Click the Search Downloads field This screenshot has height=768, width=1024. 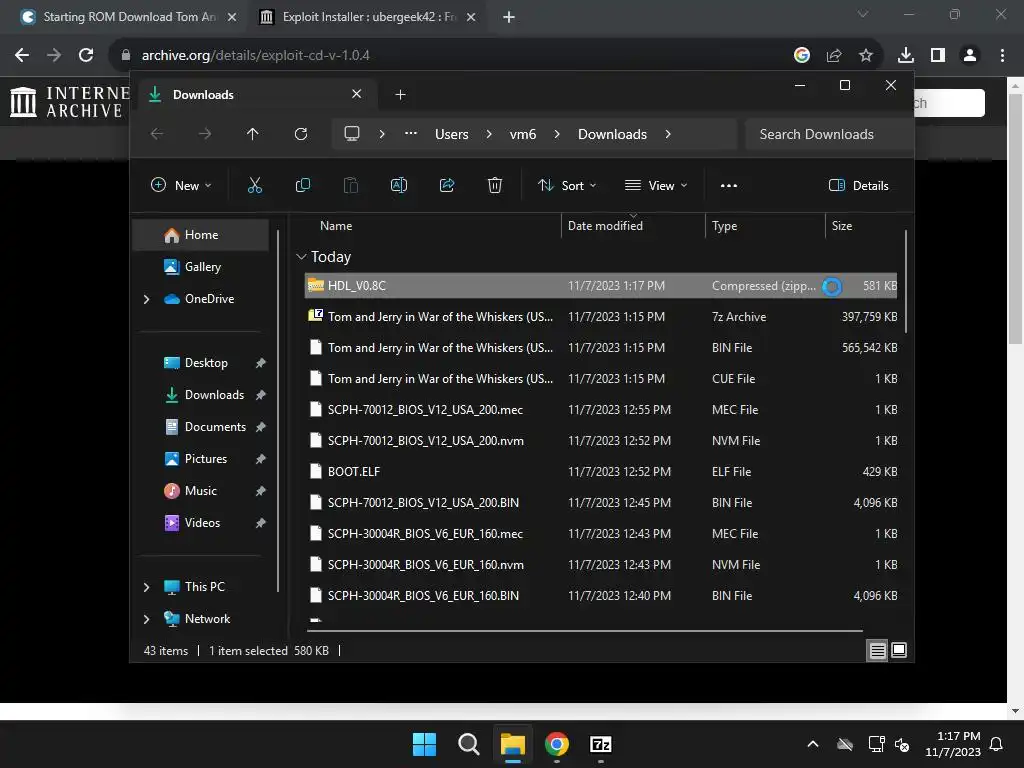[x=828, y=134]
